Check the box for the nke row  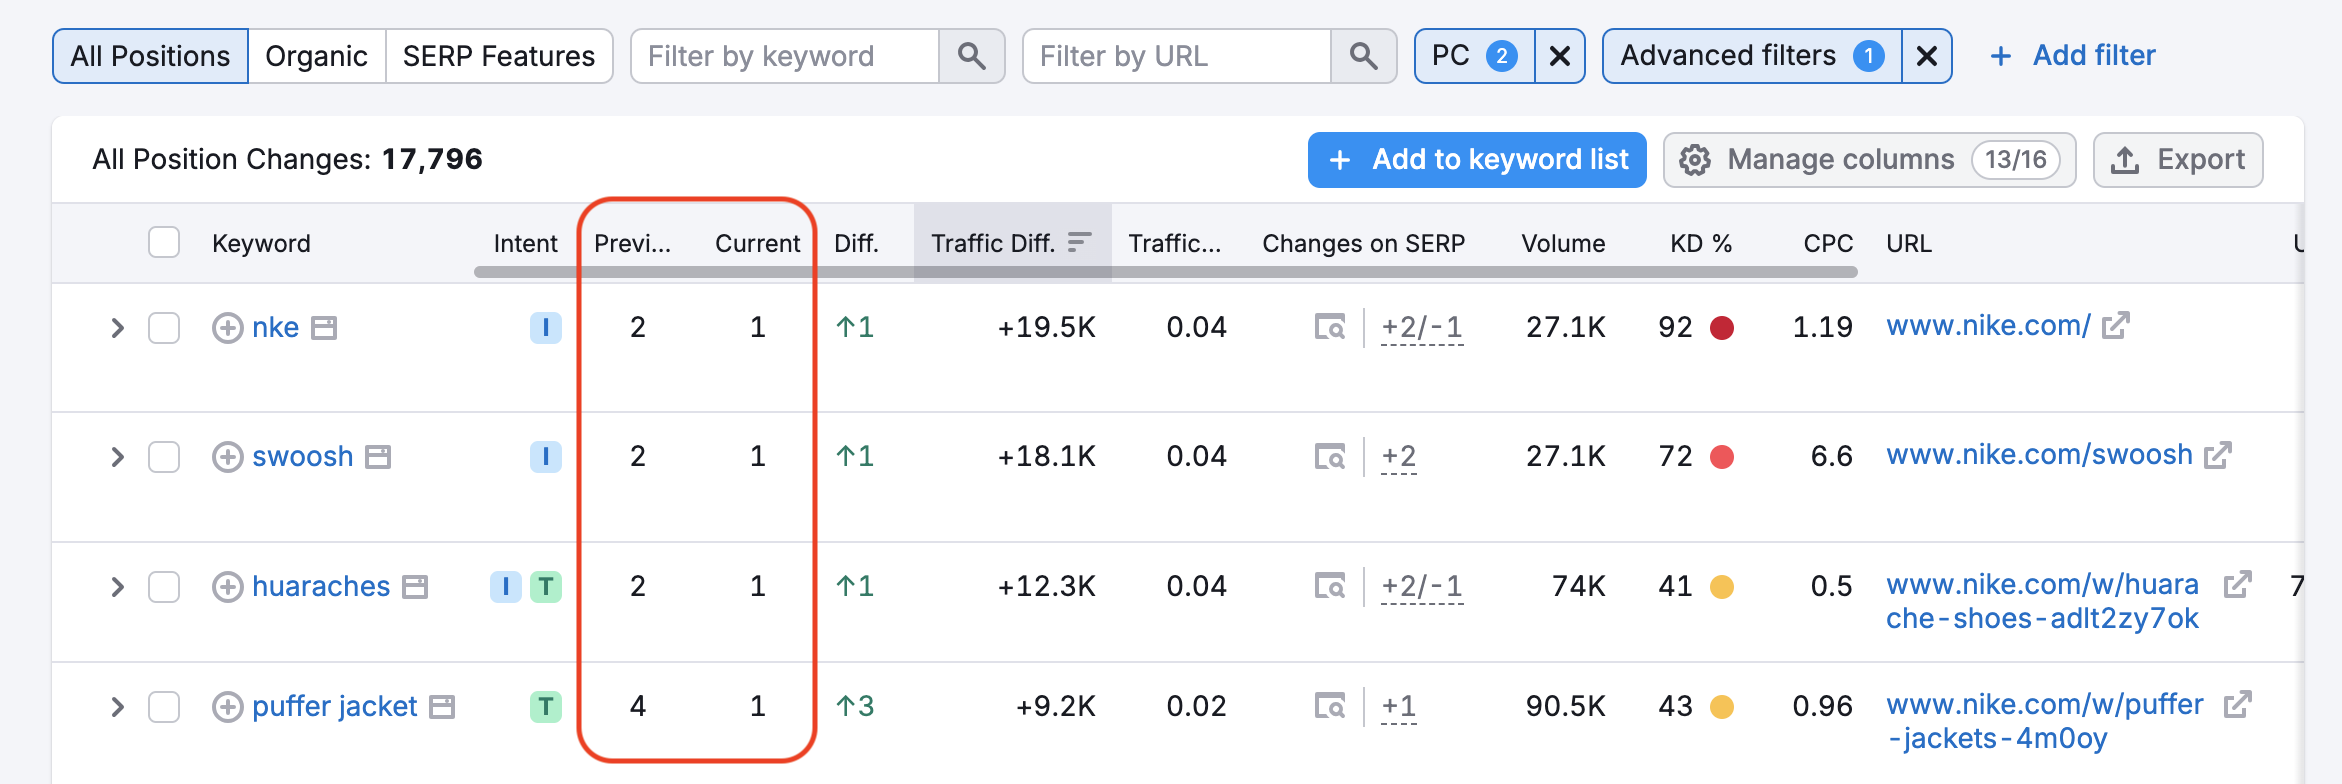pyautogui.click(x=164, y=328)
